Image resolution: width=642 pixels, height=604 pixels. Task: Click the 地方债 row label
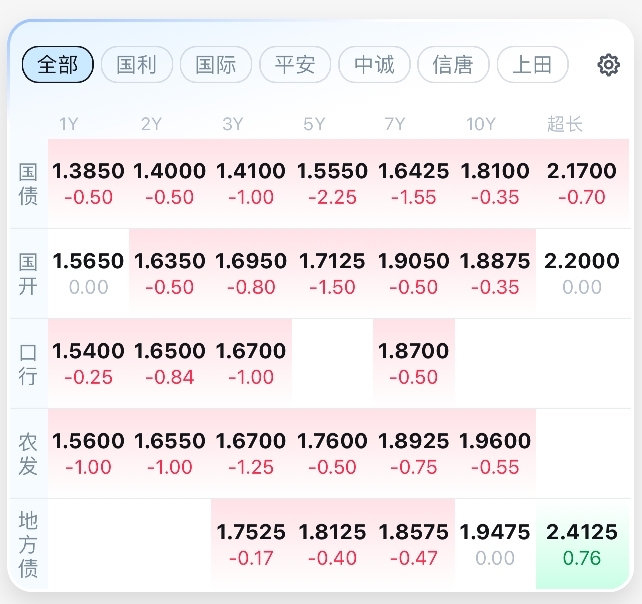click(x=28, y=543)
